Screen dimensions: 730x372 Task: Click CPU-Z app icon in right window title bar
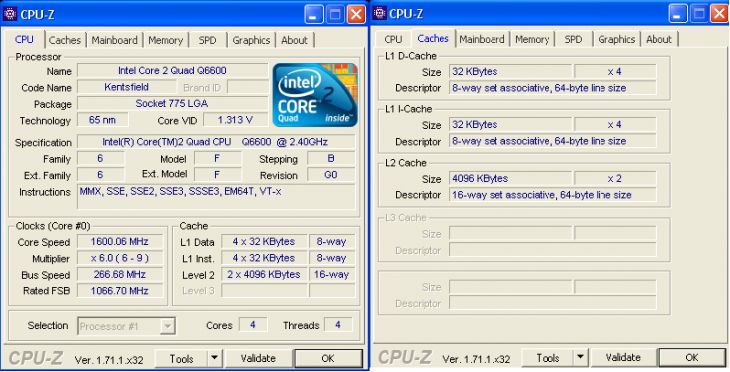[380, 13]
